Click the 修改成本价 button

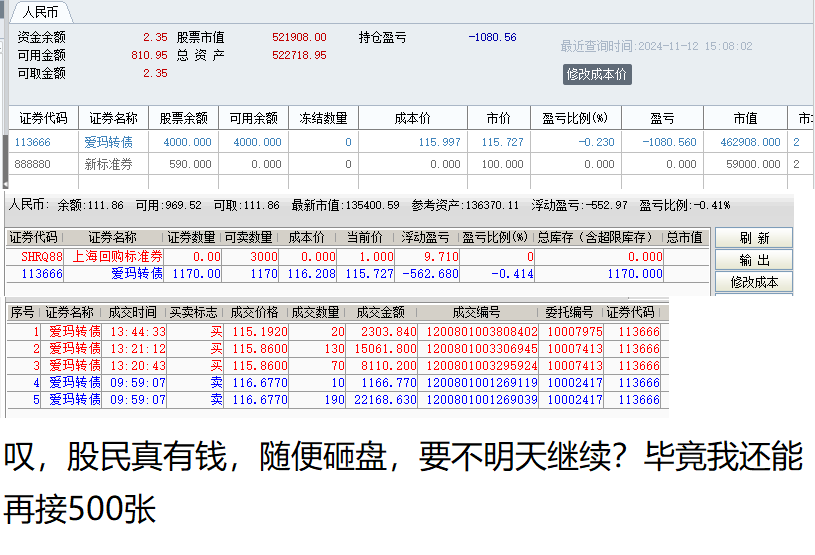click(597, 74)
